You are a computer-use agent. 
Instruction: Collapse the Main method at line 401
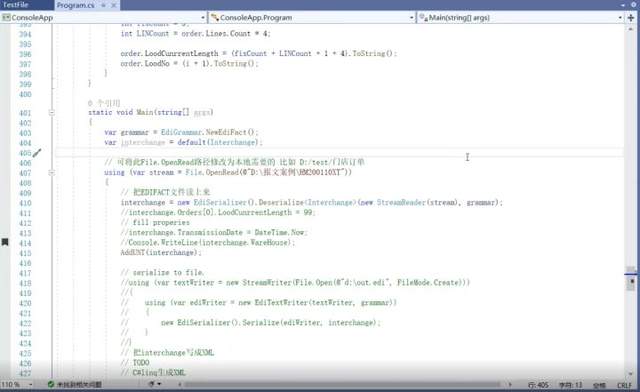51,112
